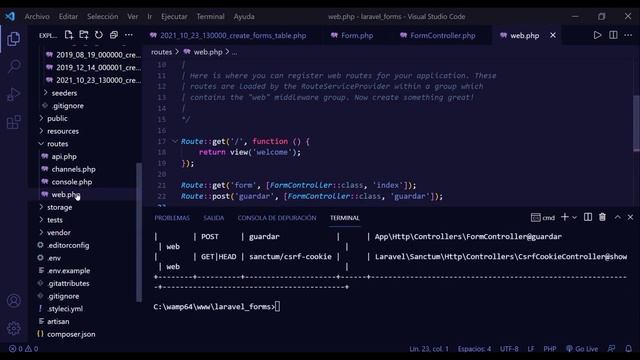
Task: Switch to the create_forms_table migration tab
Action: tap(228, 36)
